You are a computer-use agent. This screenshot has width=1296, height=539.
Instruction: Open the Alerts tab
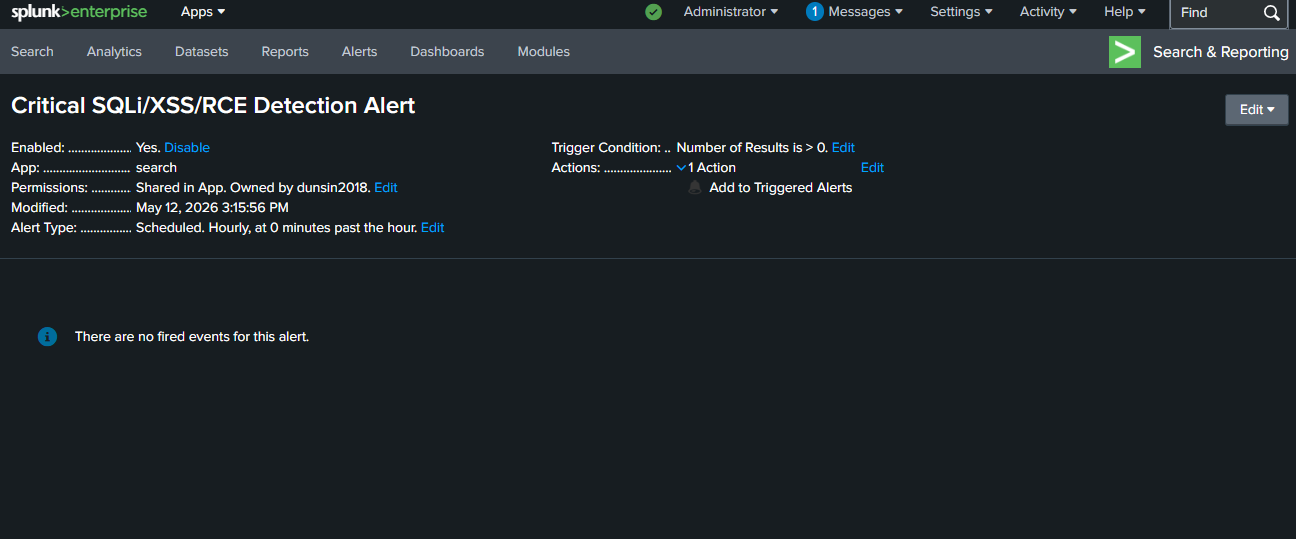[x=359, y=52]
